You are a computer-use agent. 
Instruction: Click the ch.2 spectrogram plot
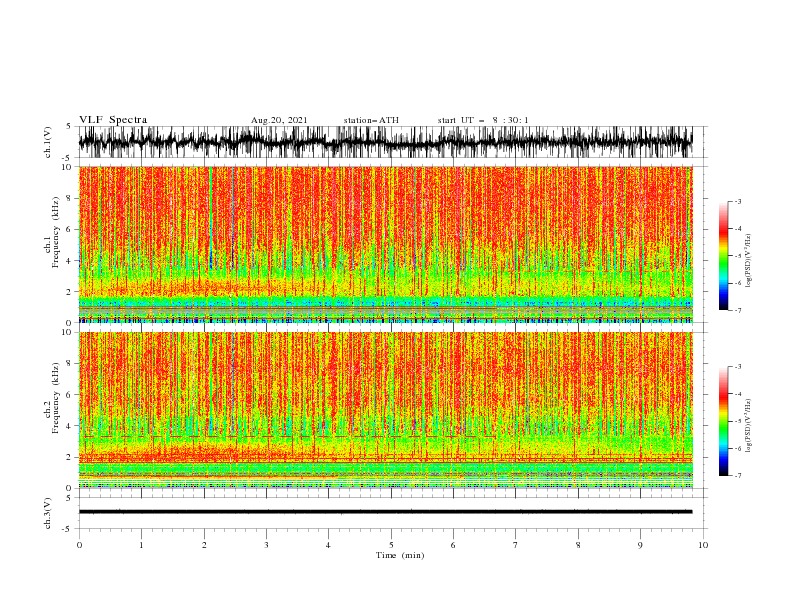point(385,410)
